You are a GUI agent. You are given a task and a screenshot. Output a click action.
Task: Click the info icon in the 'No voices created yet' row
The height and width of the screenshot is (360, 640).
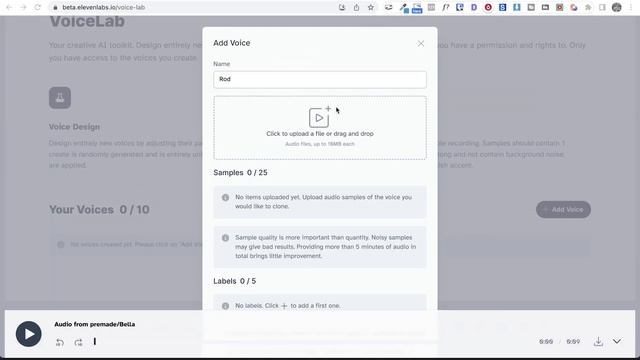[61, 244]
